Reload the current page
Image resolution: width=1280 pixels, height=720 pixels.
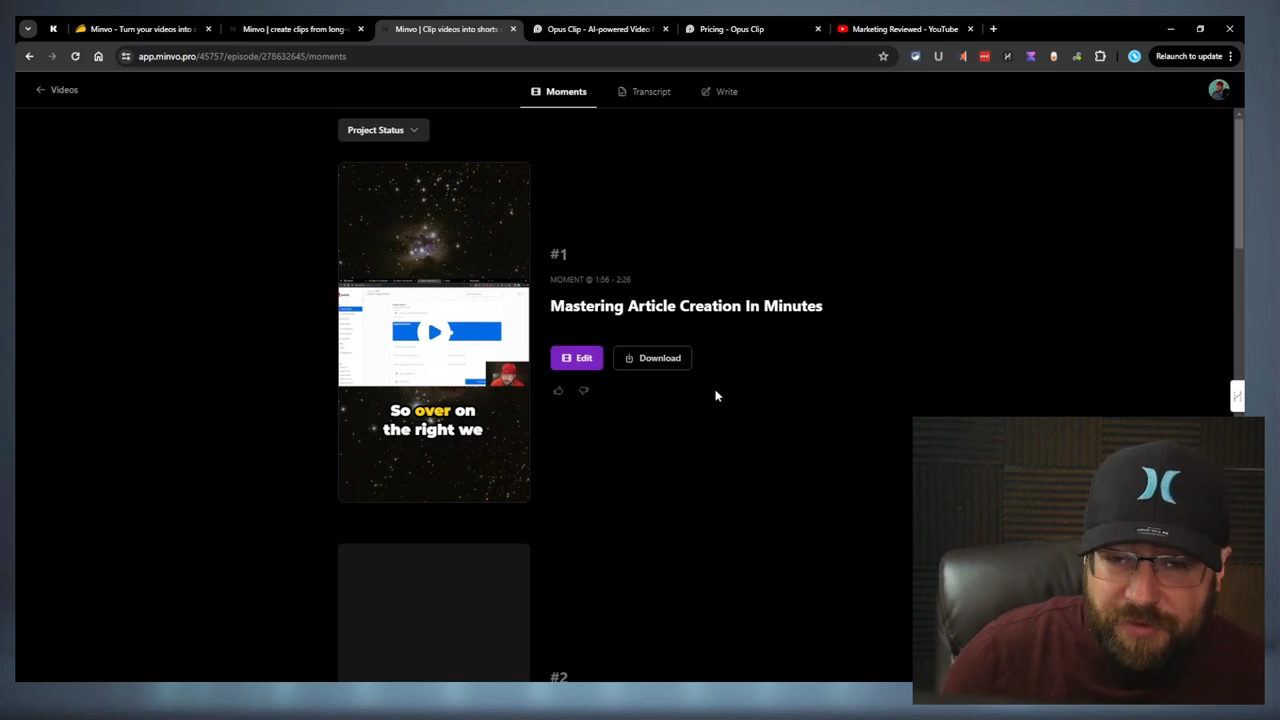coord(75,56)
